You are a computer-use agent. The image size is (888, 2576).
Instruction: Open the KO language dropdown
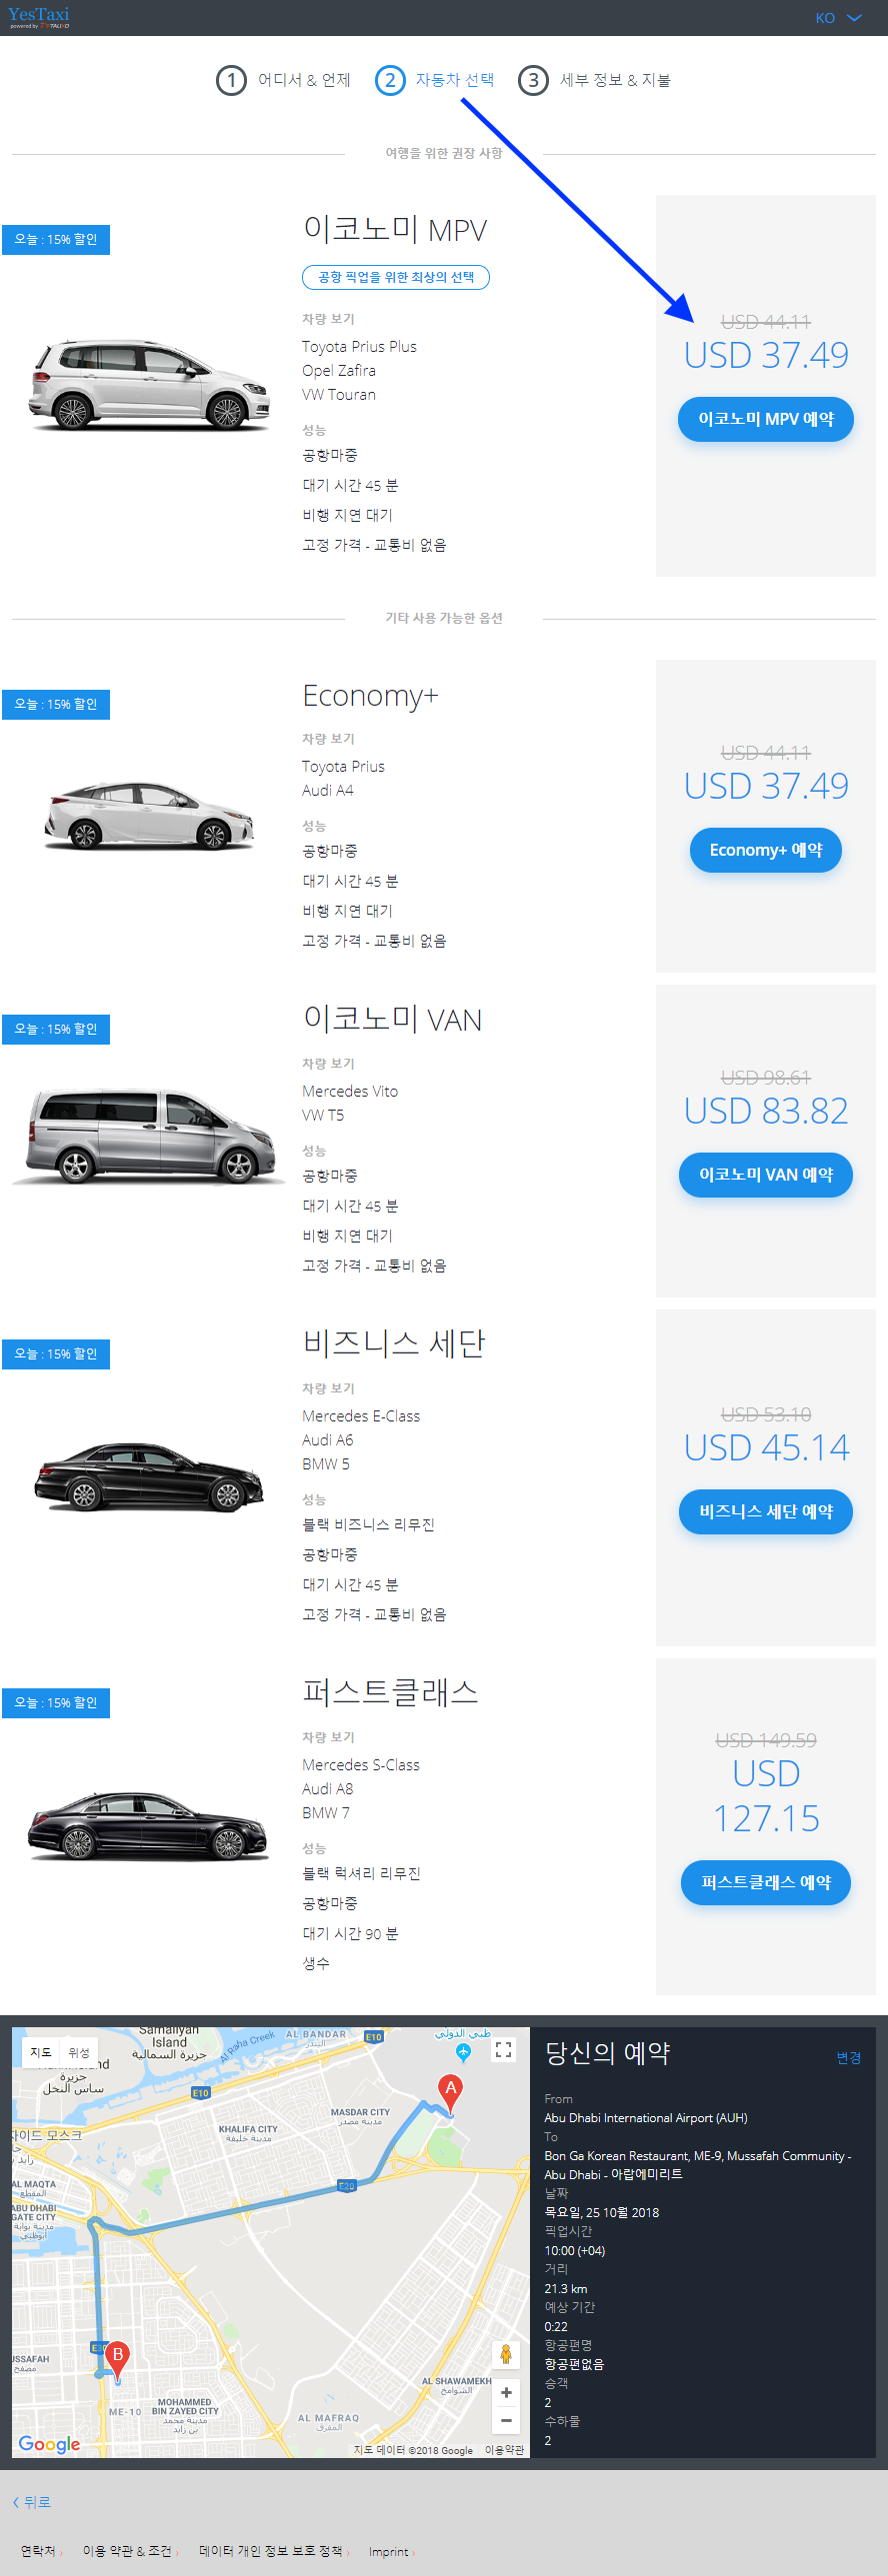click(838, 18)
